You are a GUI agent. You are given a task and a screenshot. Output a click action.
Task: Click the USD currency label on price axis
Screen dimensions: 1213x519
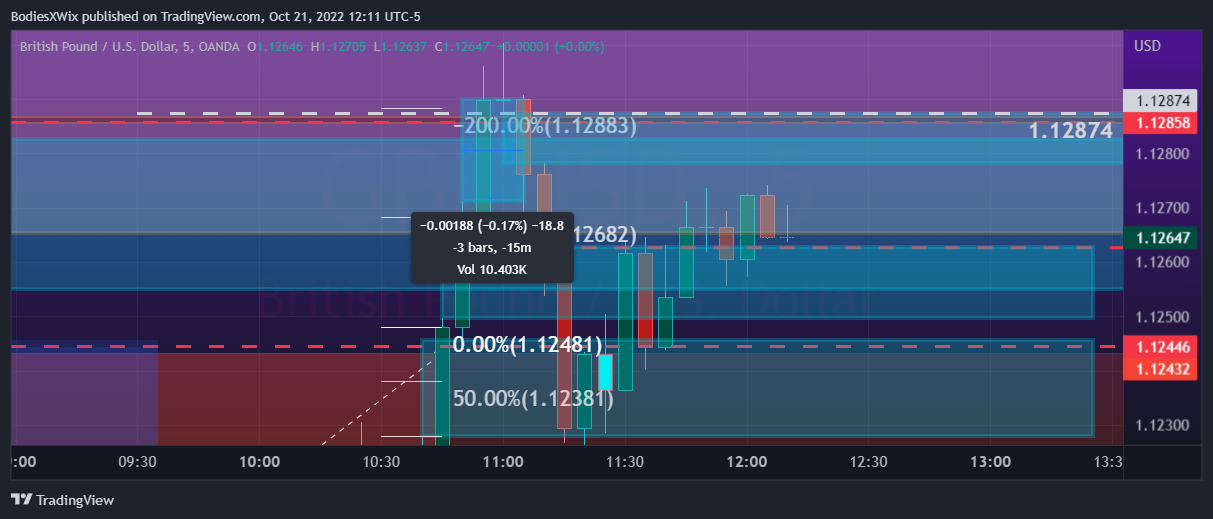[x=1147, y=46]
